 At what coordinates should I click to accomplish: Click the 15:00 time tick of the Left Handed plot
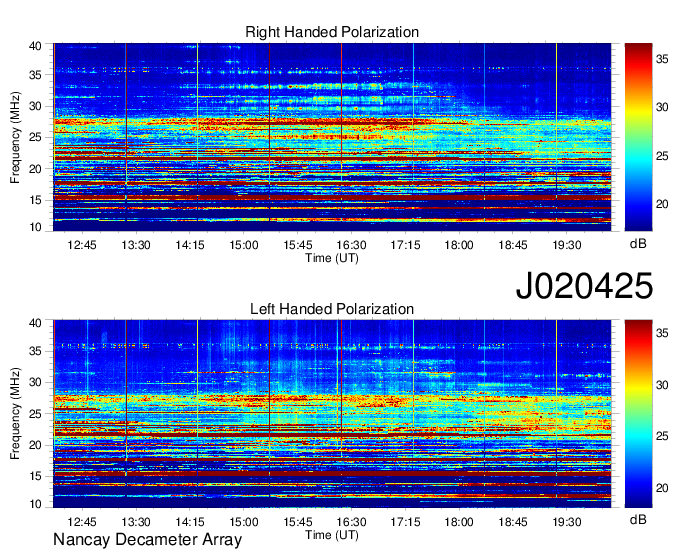pos(244,522)
